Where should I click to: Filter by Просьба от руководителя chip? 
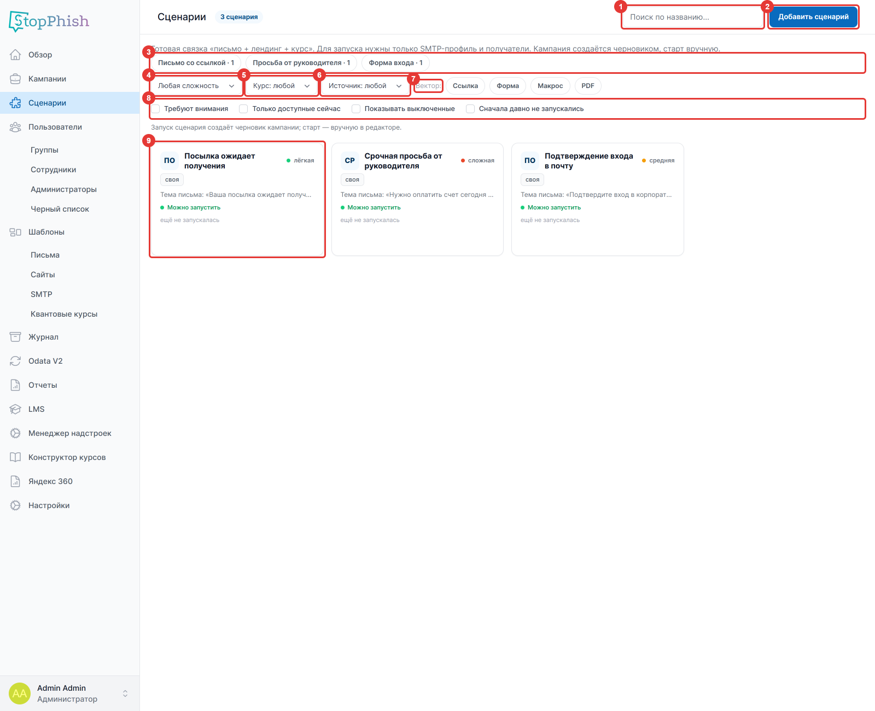301,63
